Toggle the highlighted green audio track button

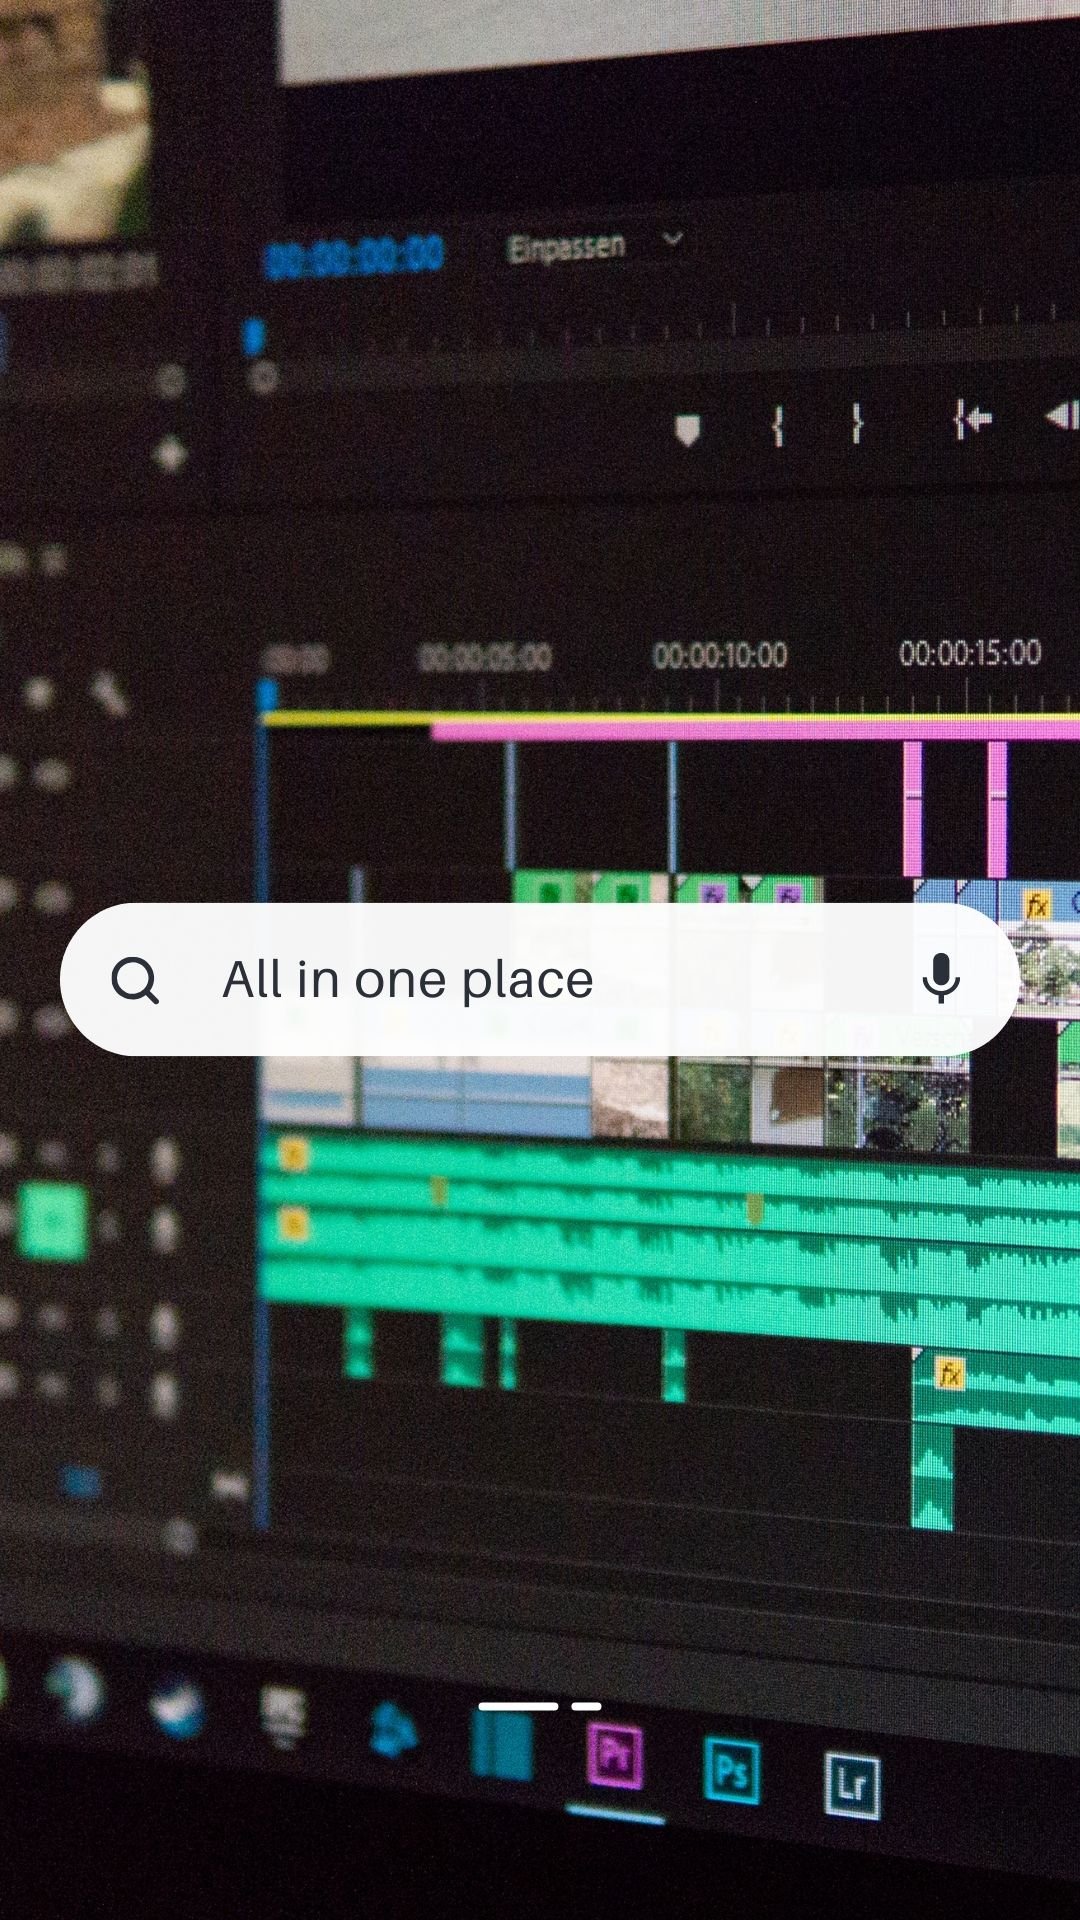[x=52, y=1219]
